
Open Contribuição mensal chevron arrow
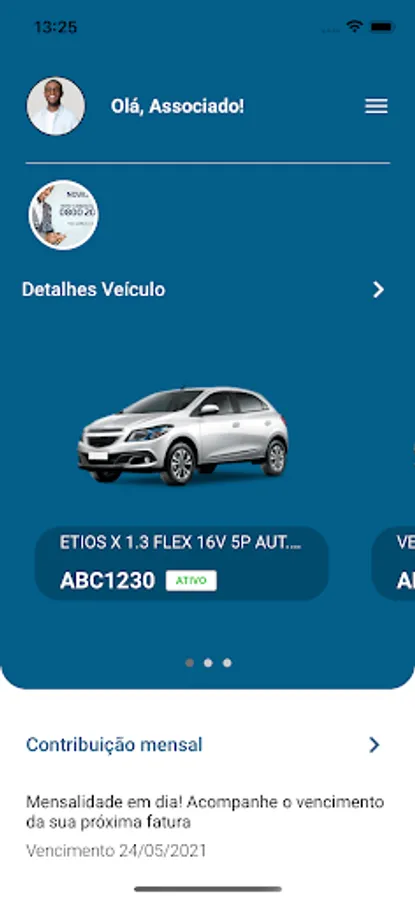(x=374, y=745)
